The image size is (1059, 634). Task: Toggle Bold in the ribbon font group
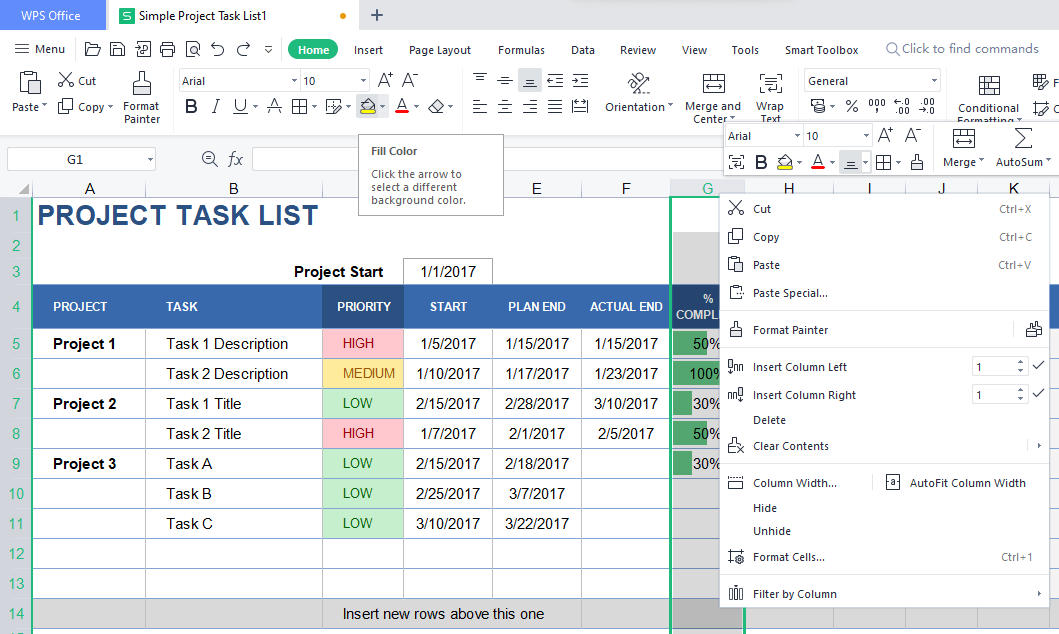click(191, 106)
